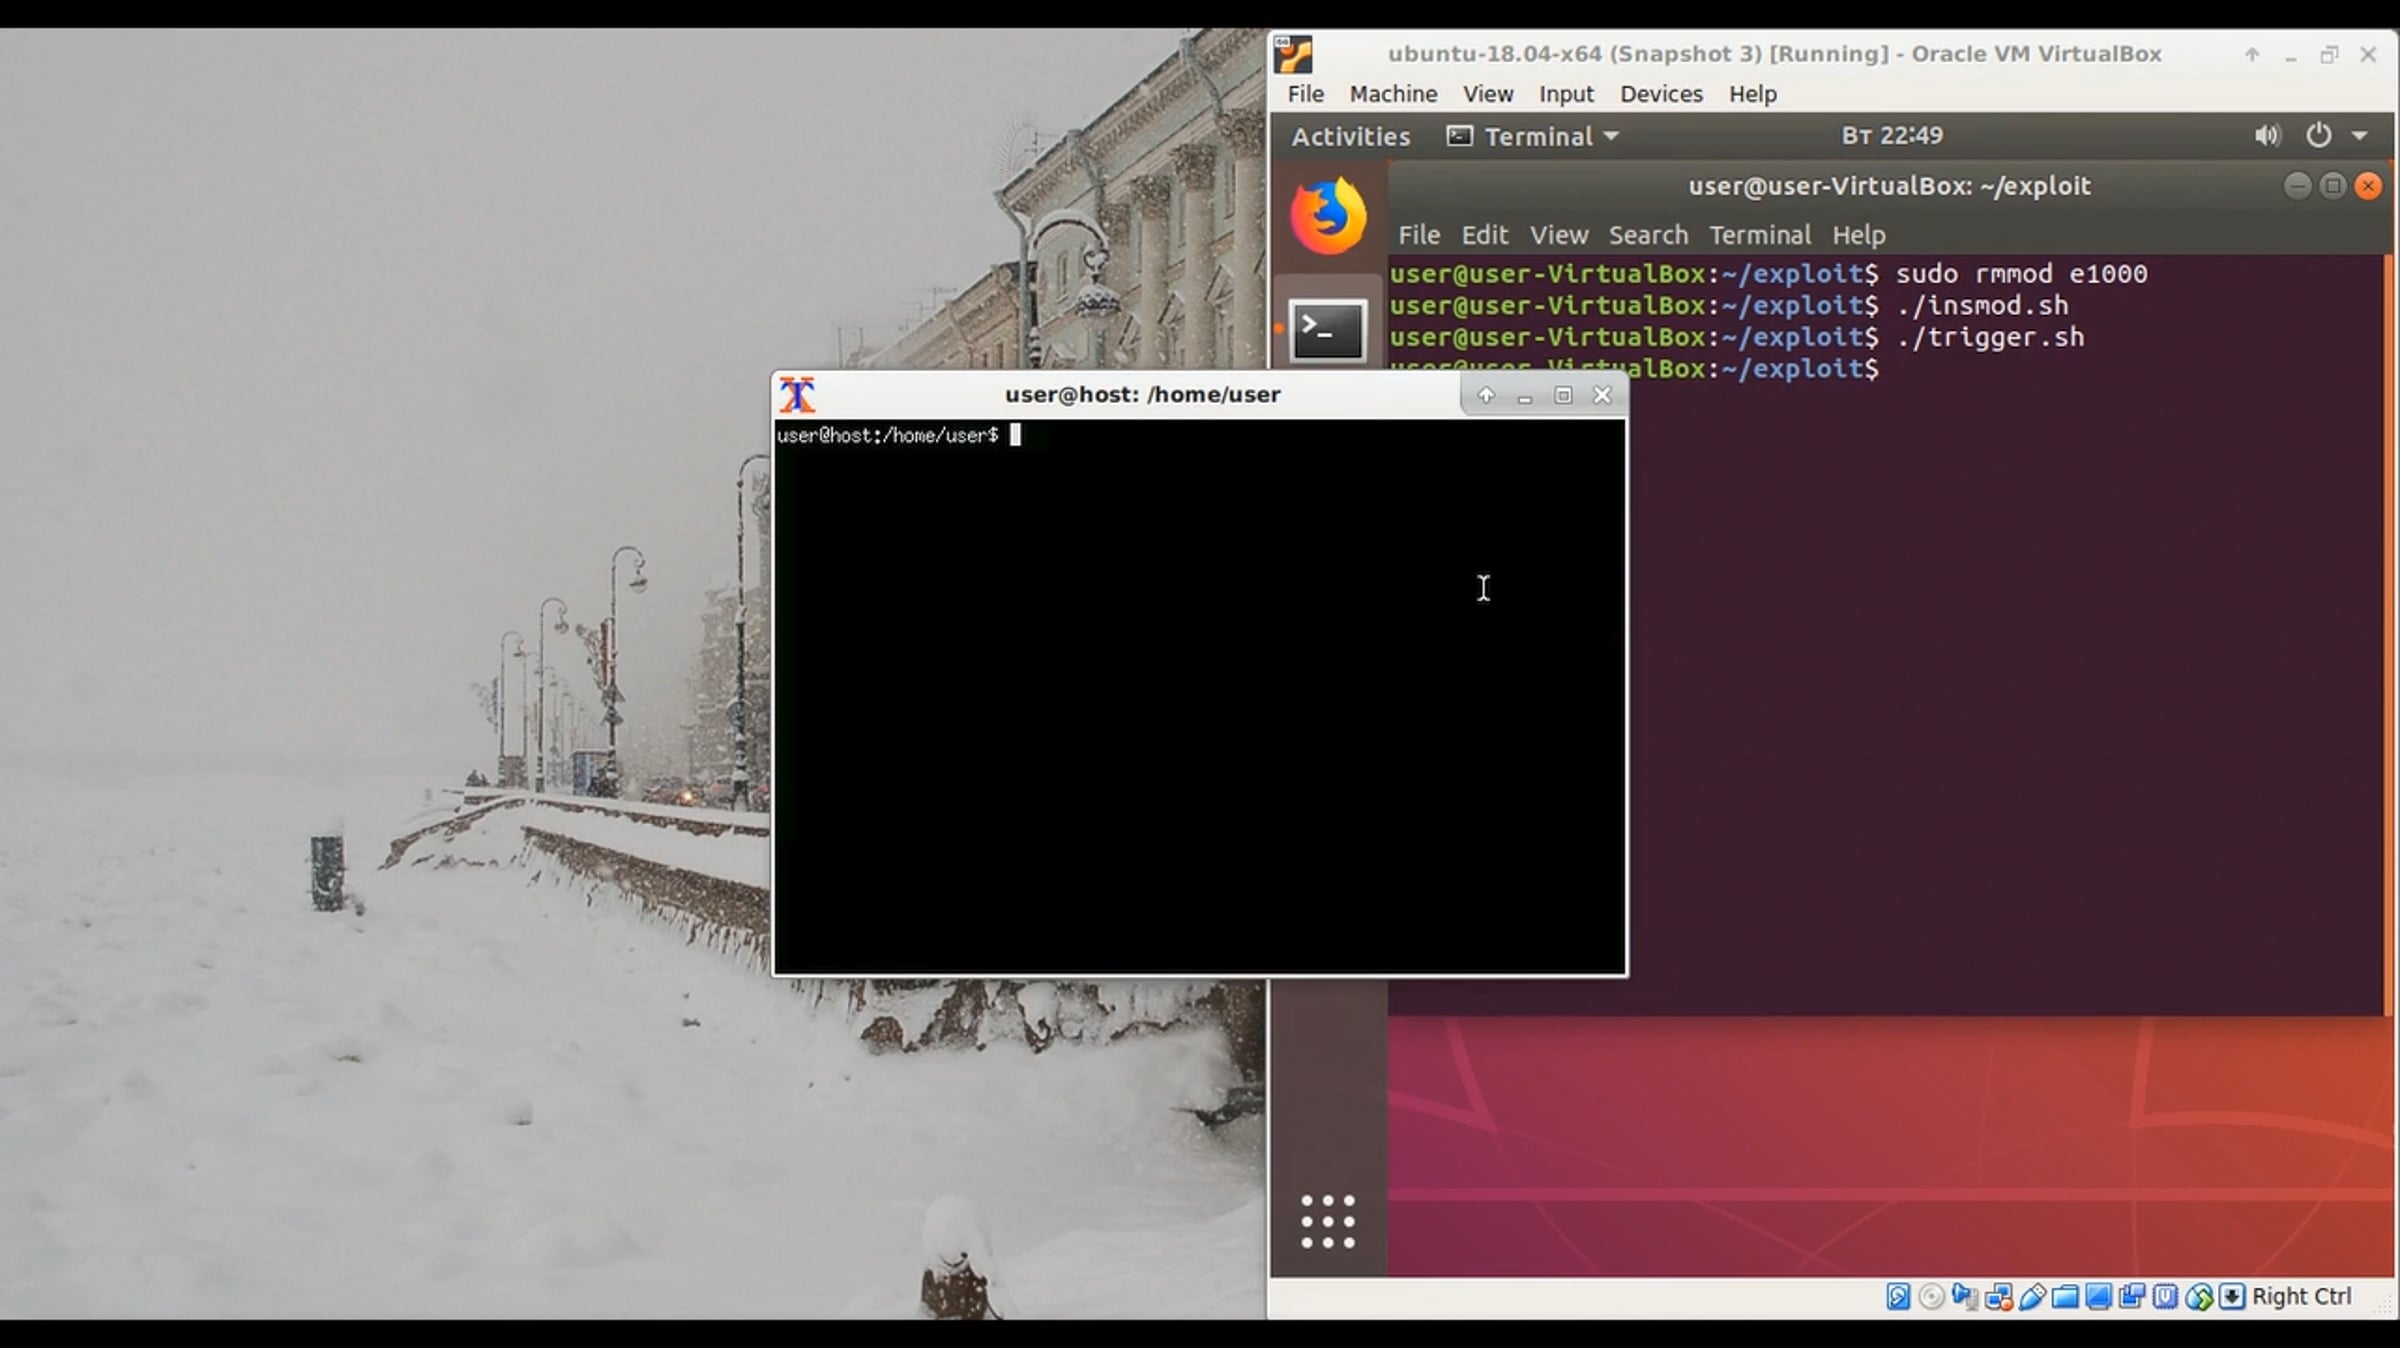Screen dimensions: 2400x1348
Task: Click the audio status icon in VirtualBox
Action: 1965,1297
